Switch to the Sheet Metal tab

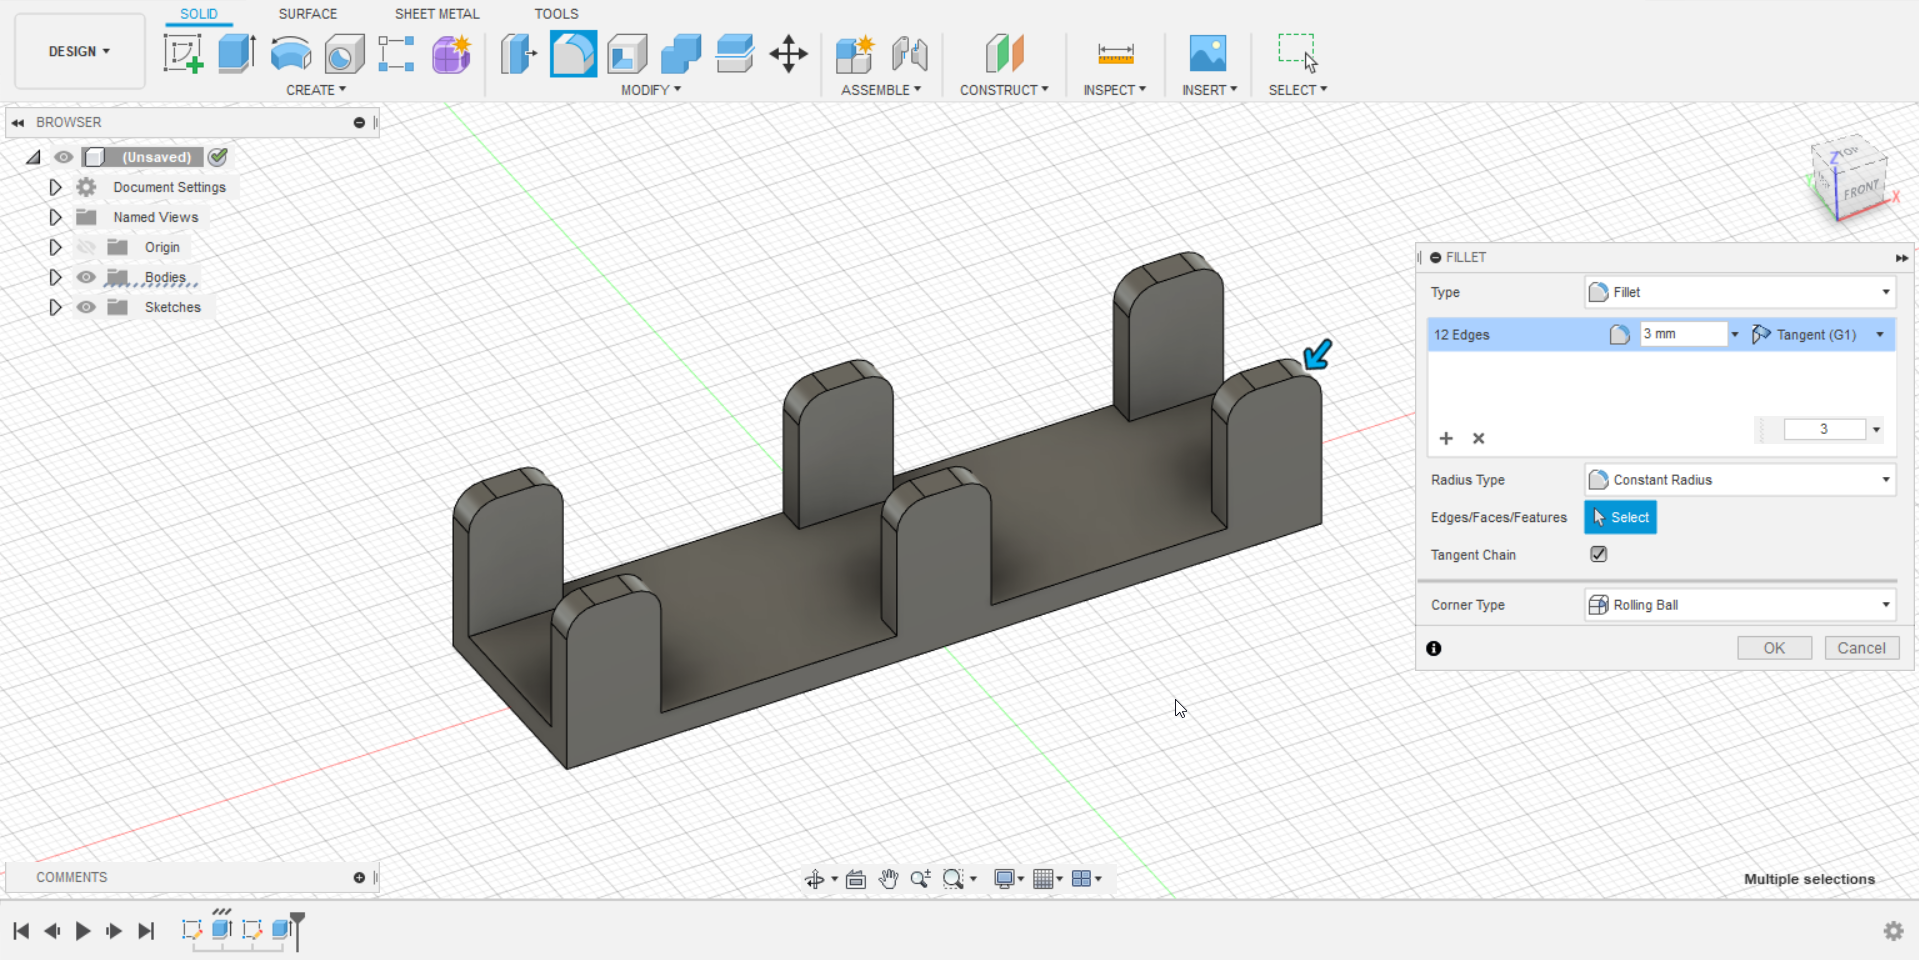tap(437, 14)
